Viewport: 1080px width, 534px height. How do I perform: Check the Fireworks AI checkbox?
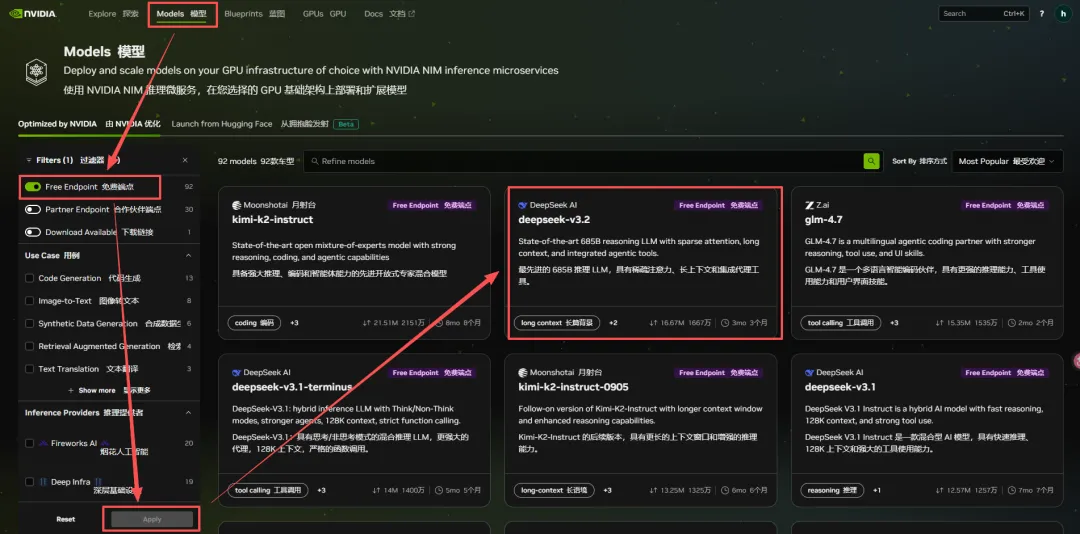point(30,443)
